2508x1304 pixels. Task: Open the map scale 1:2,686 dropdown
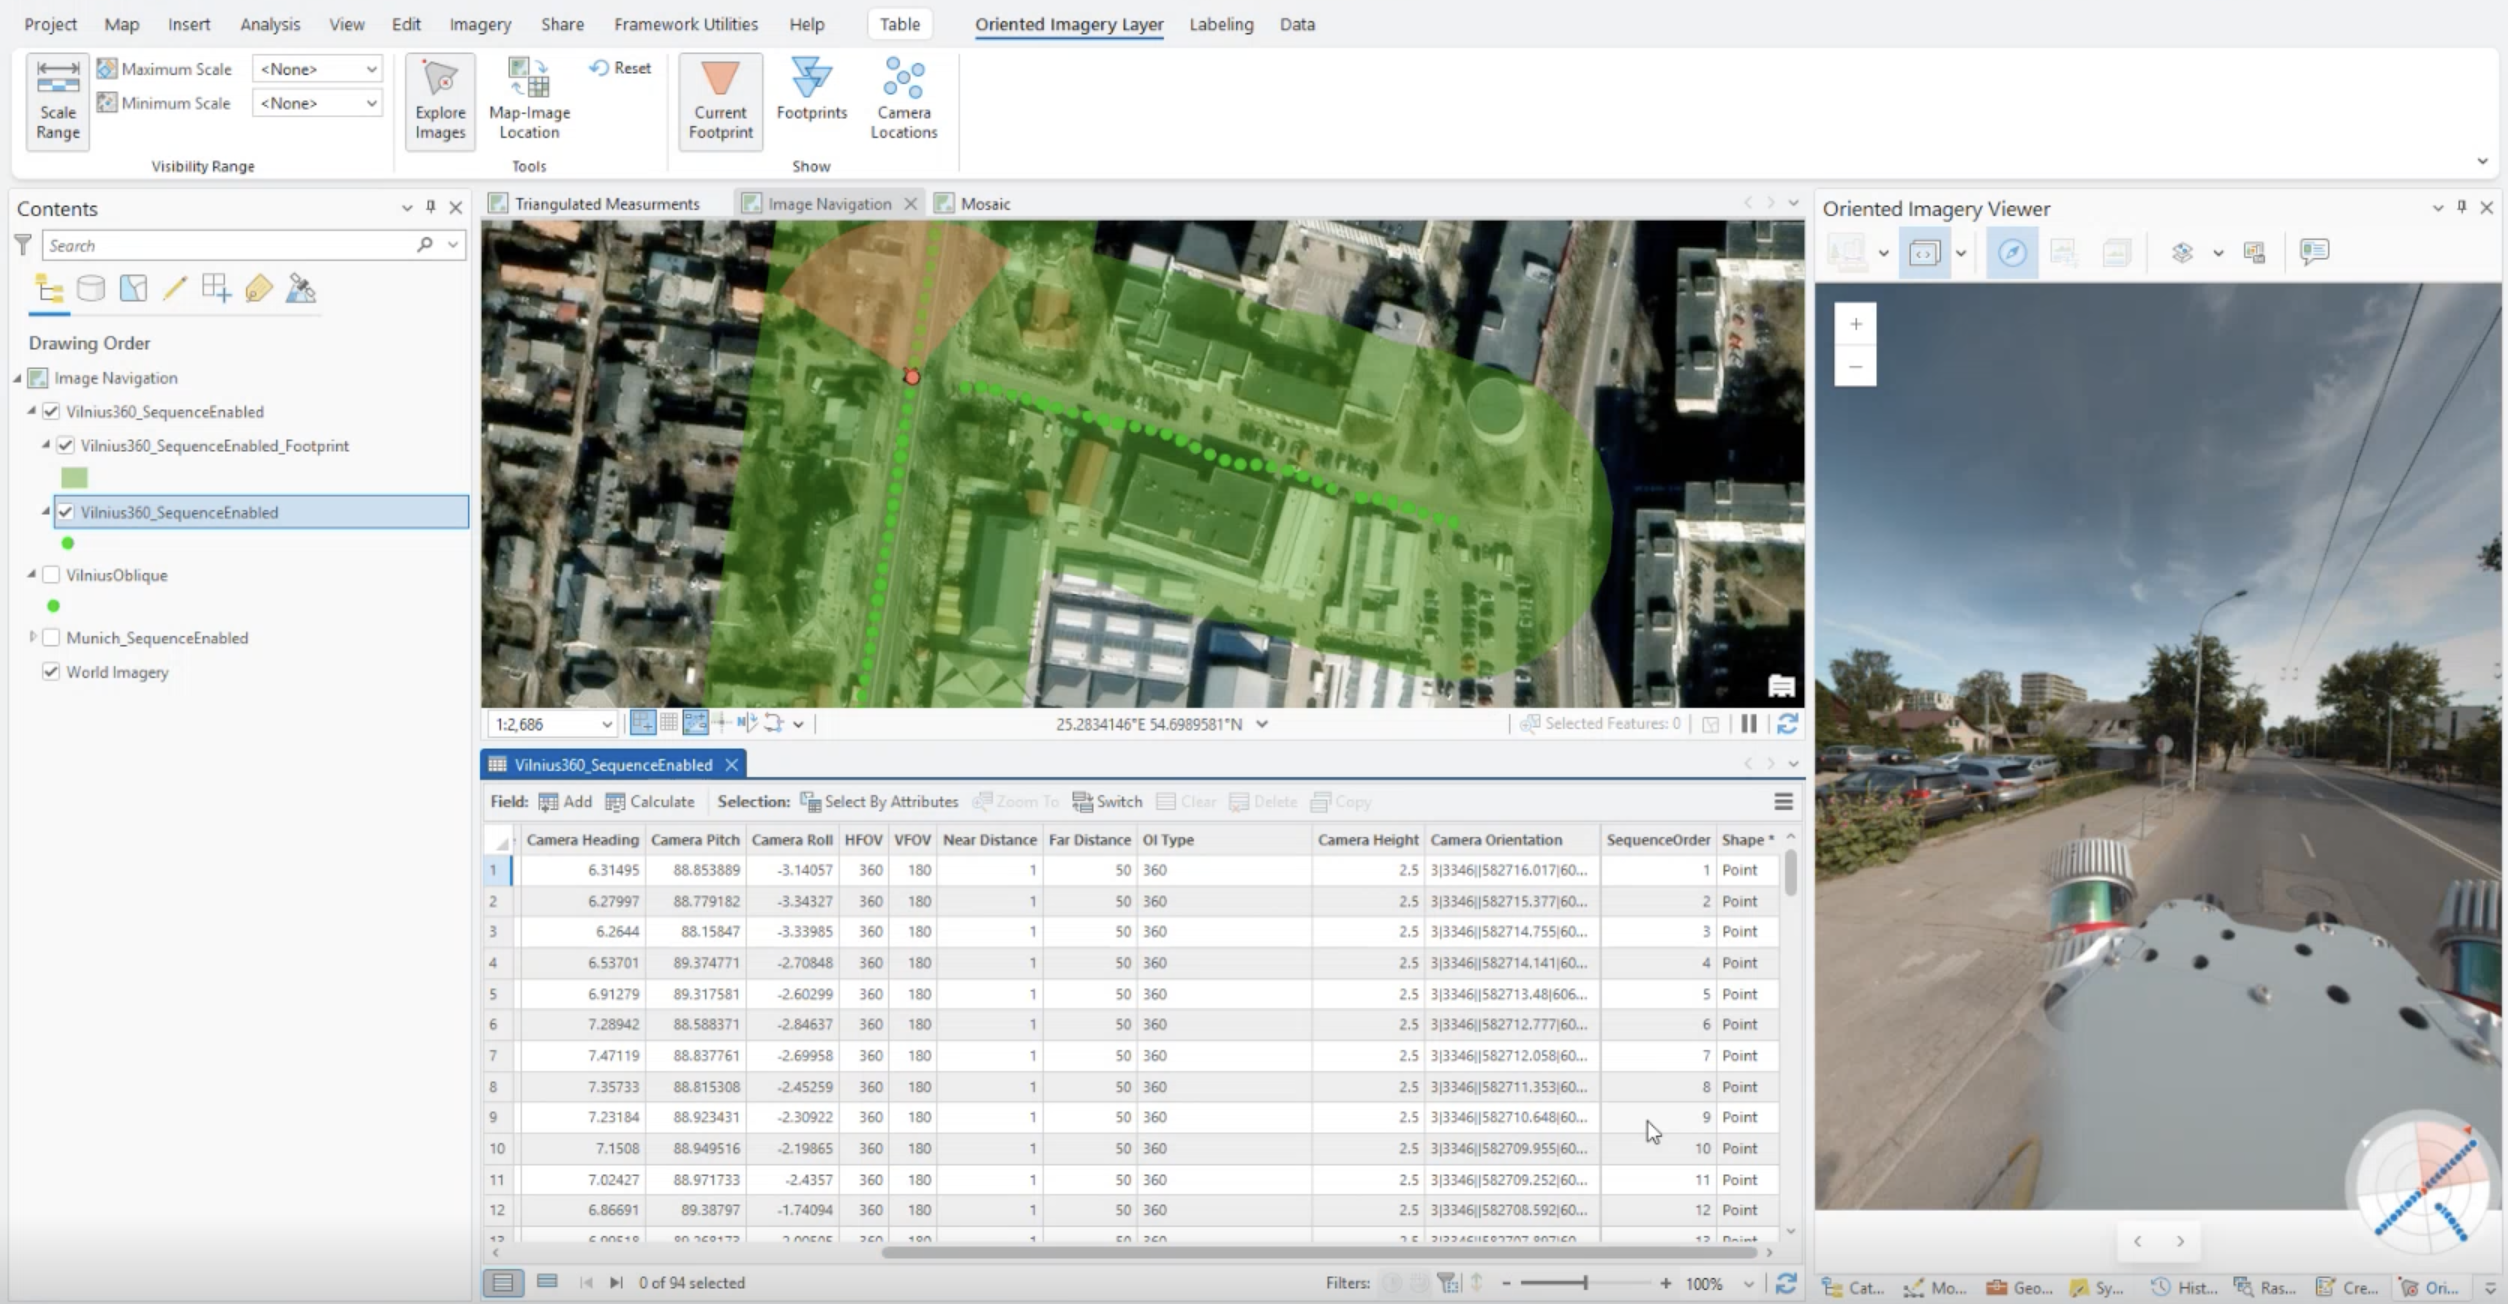[606, 724]
